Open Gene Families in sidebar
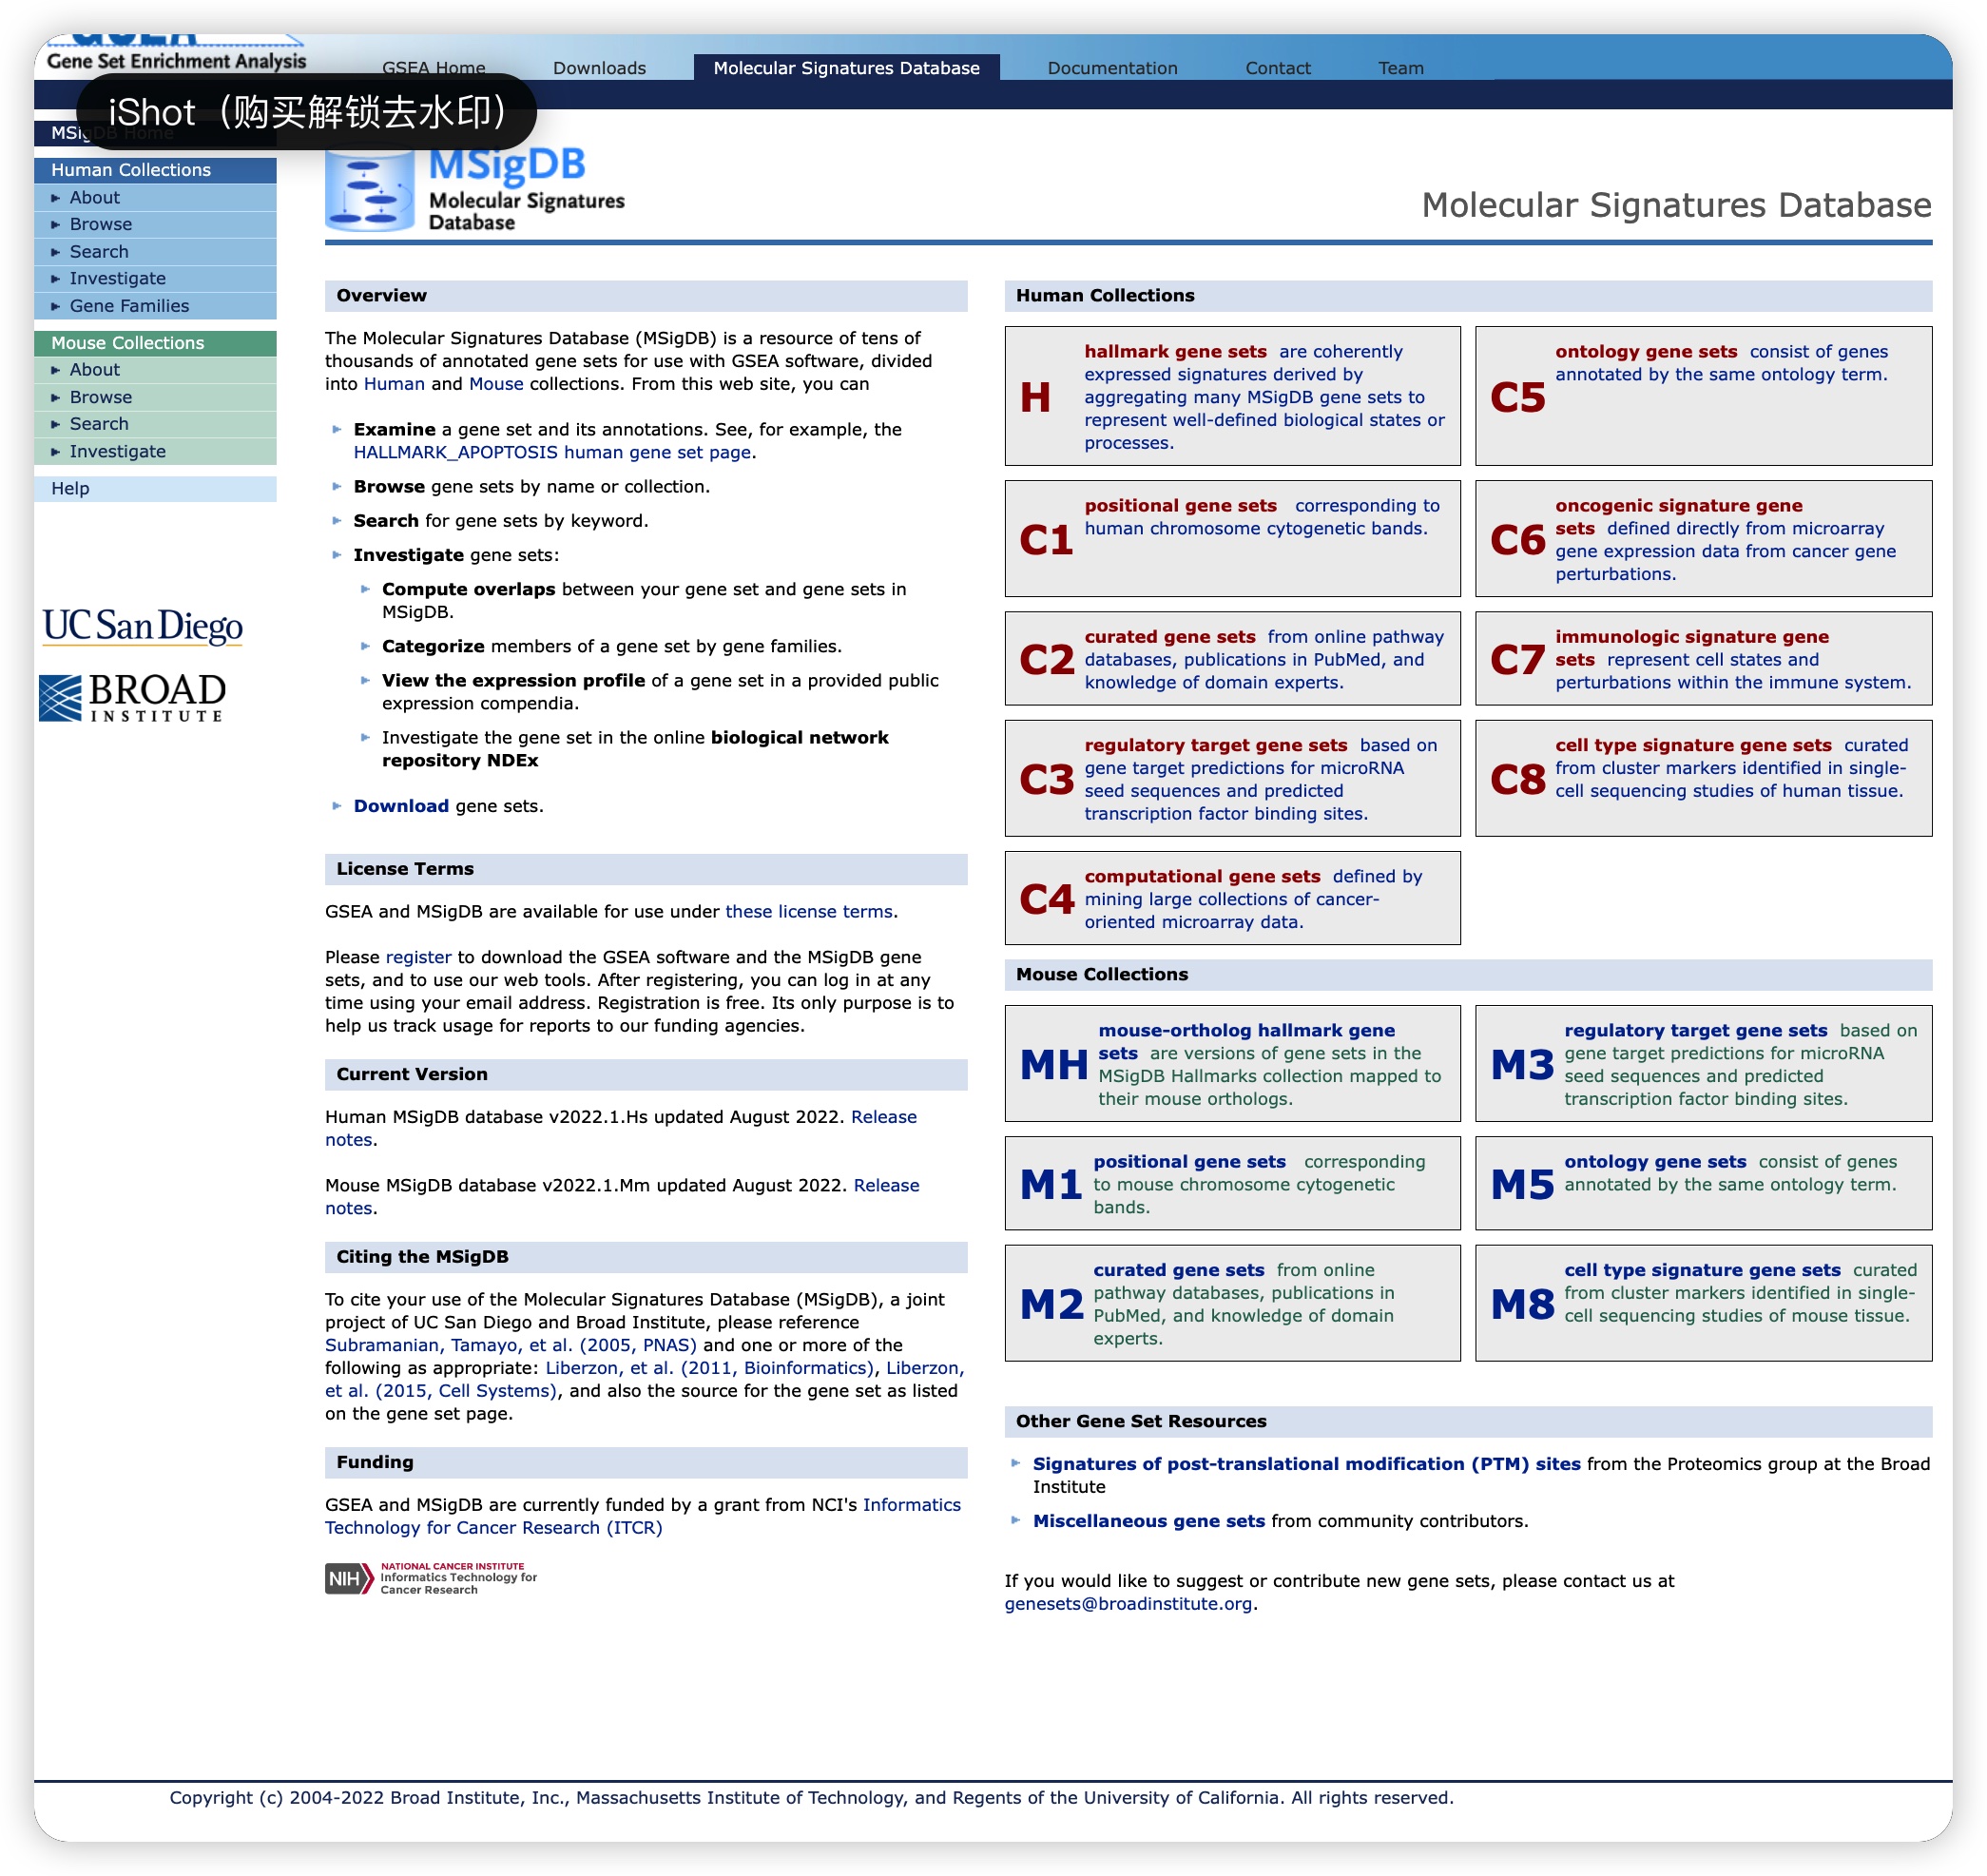 (x=155, y=306)
